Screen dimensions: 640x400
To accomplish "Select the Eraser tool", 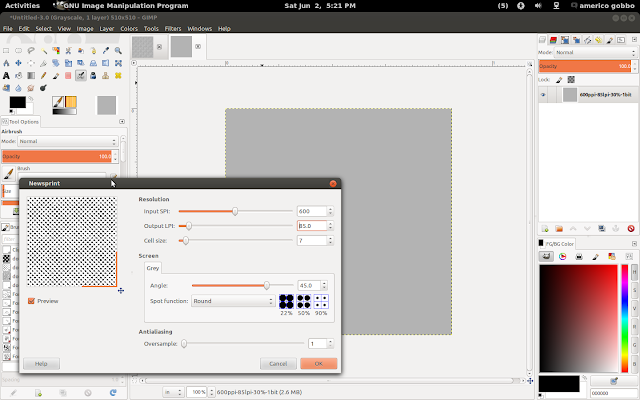I will tap(68, 76).
